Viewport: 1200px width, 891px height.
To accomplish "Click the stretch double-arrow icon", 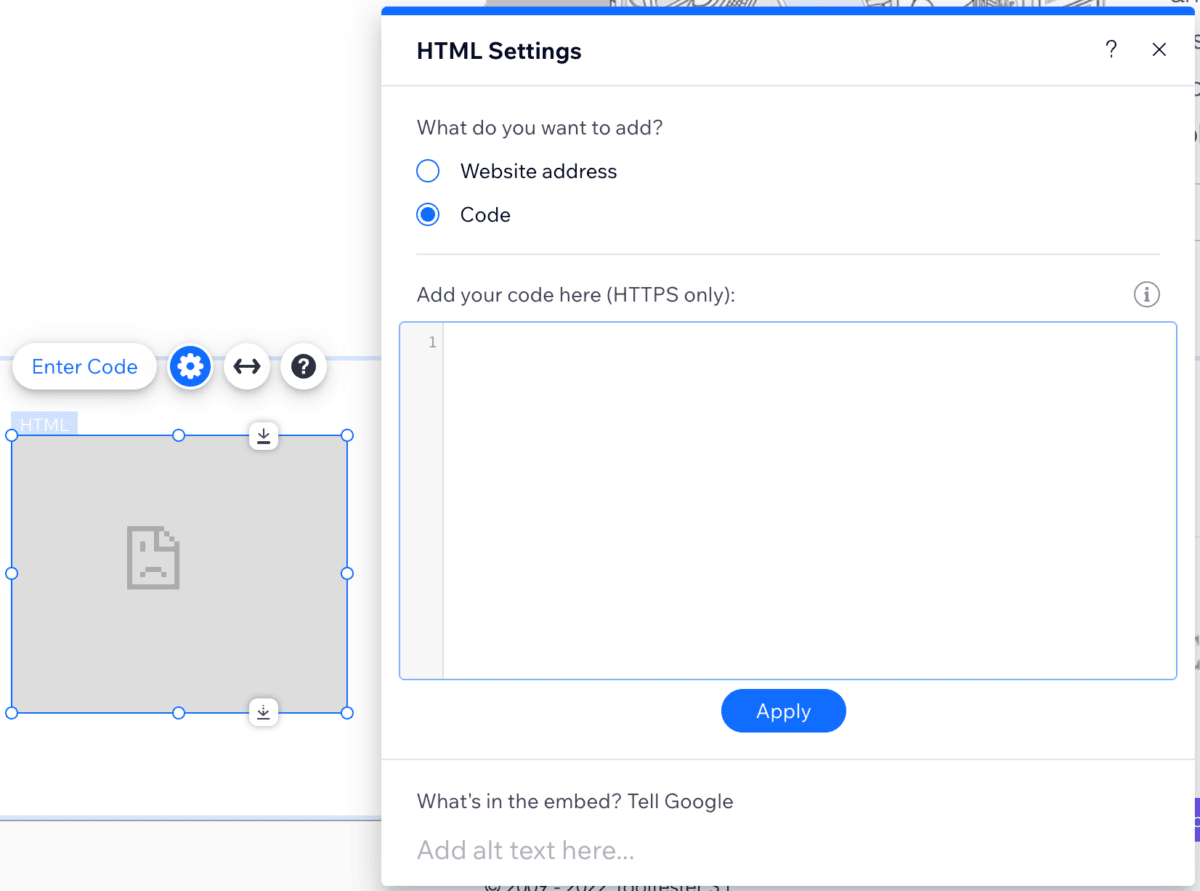I will tap(247, 367).
